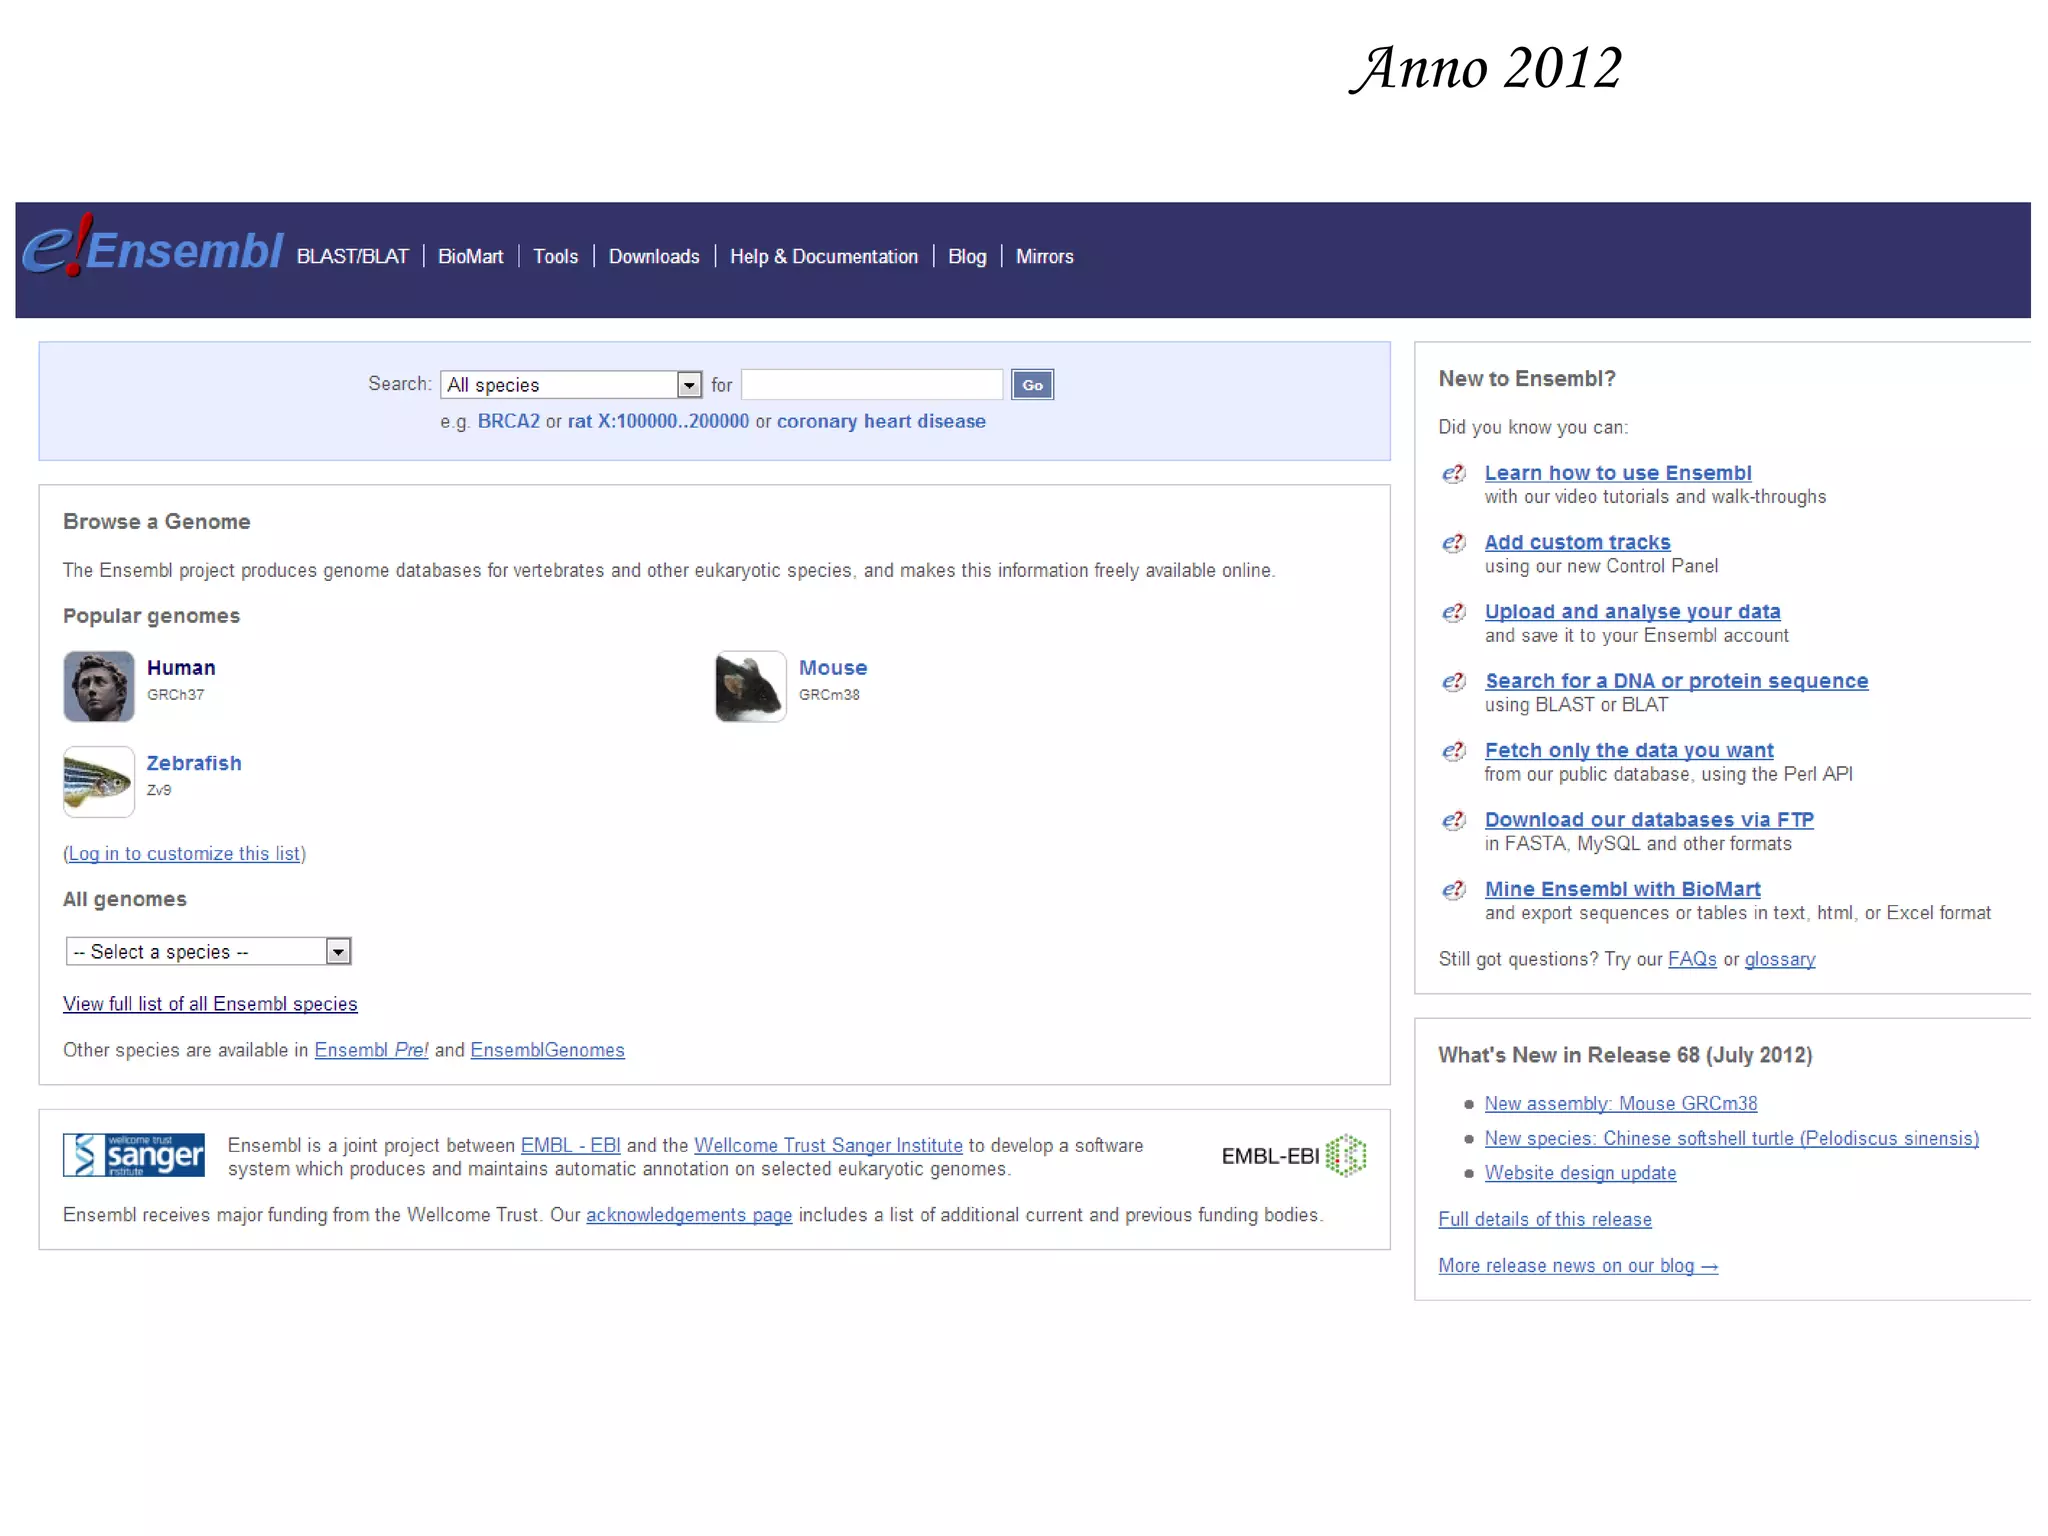Open the Blog menu item
This screenshot has height=1536, width=2048.
[967, 257]
